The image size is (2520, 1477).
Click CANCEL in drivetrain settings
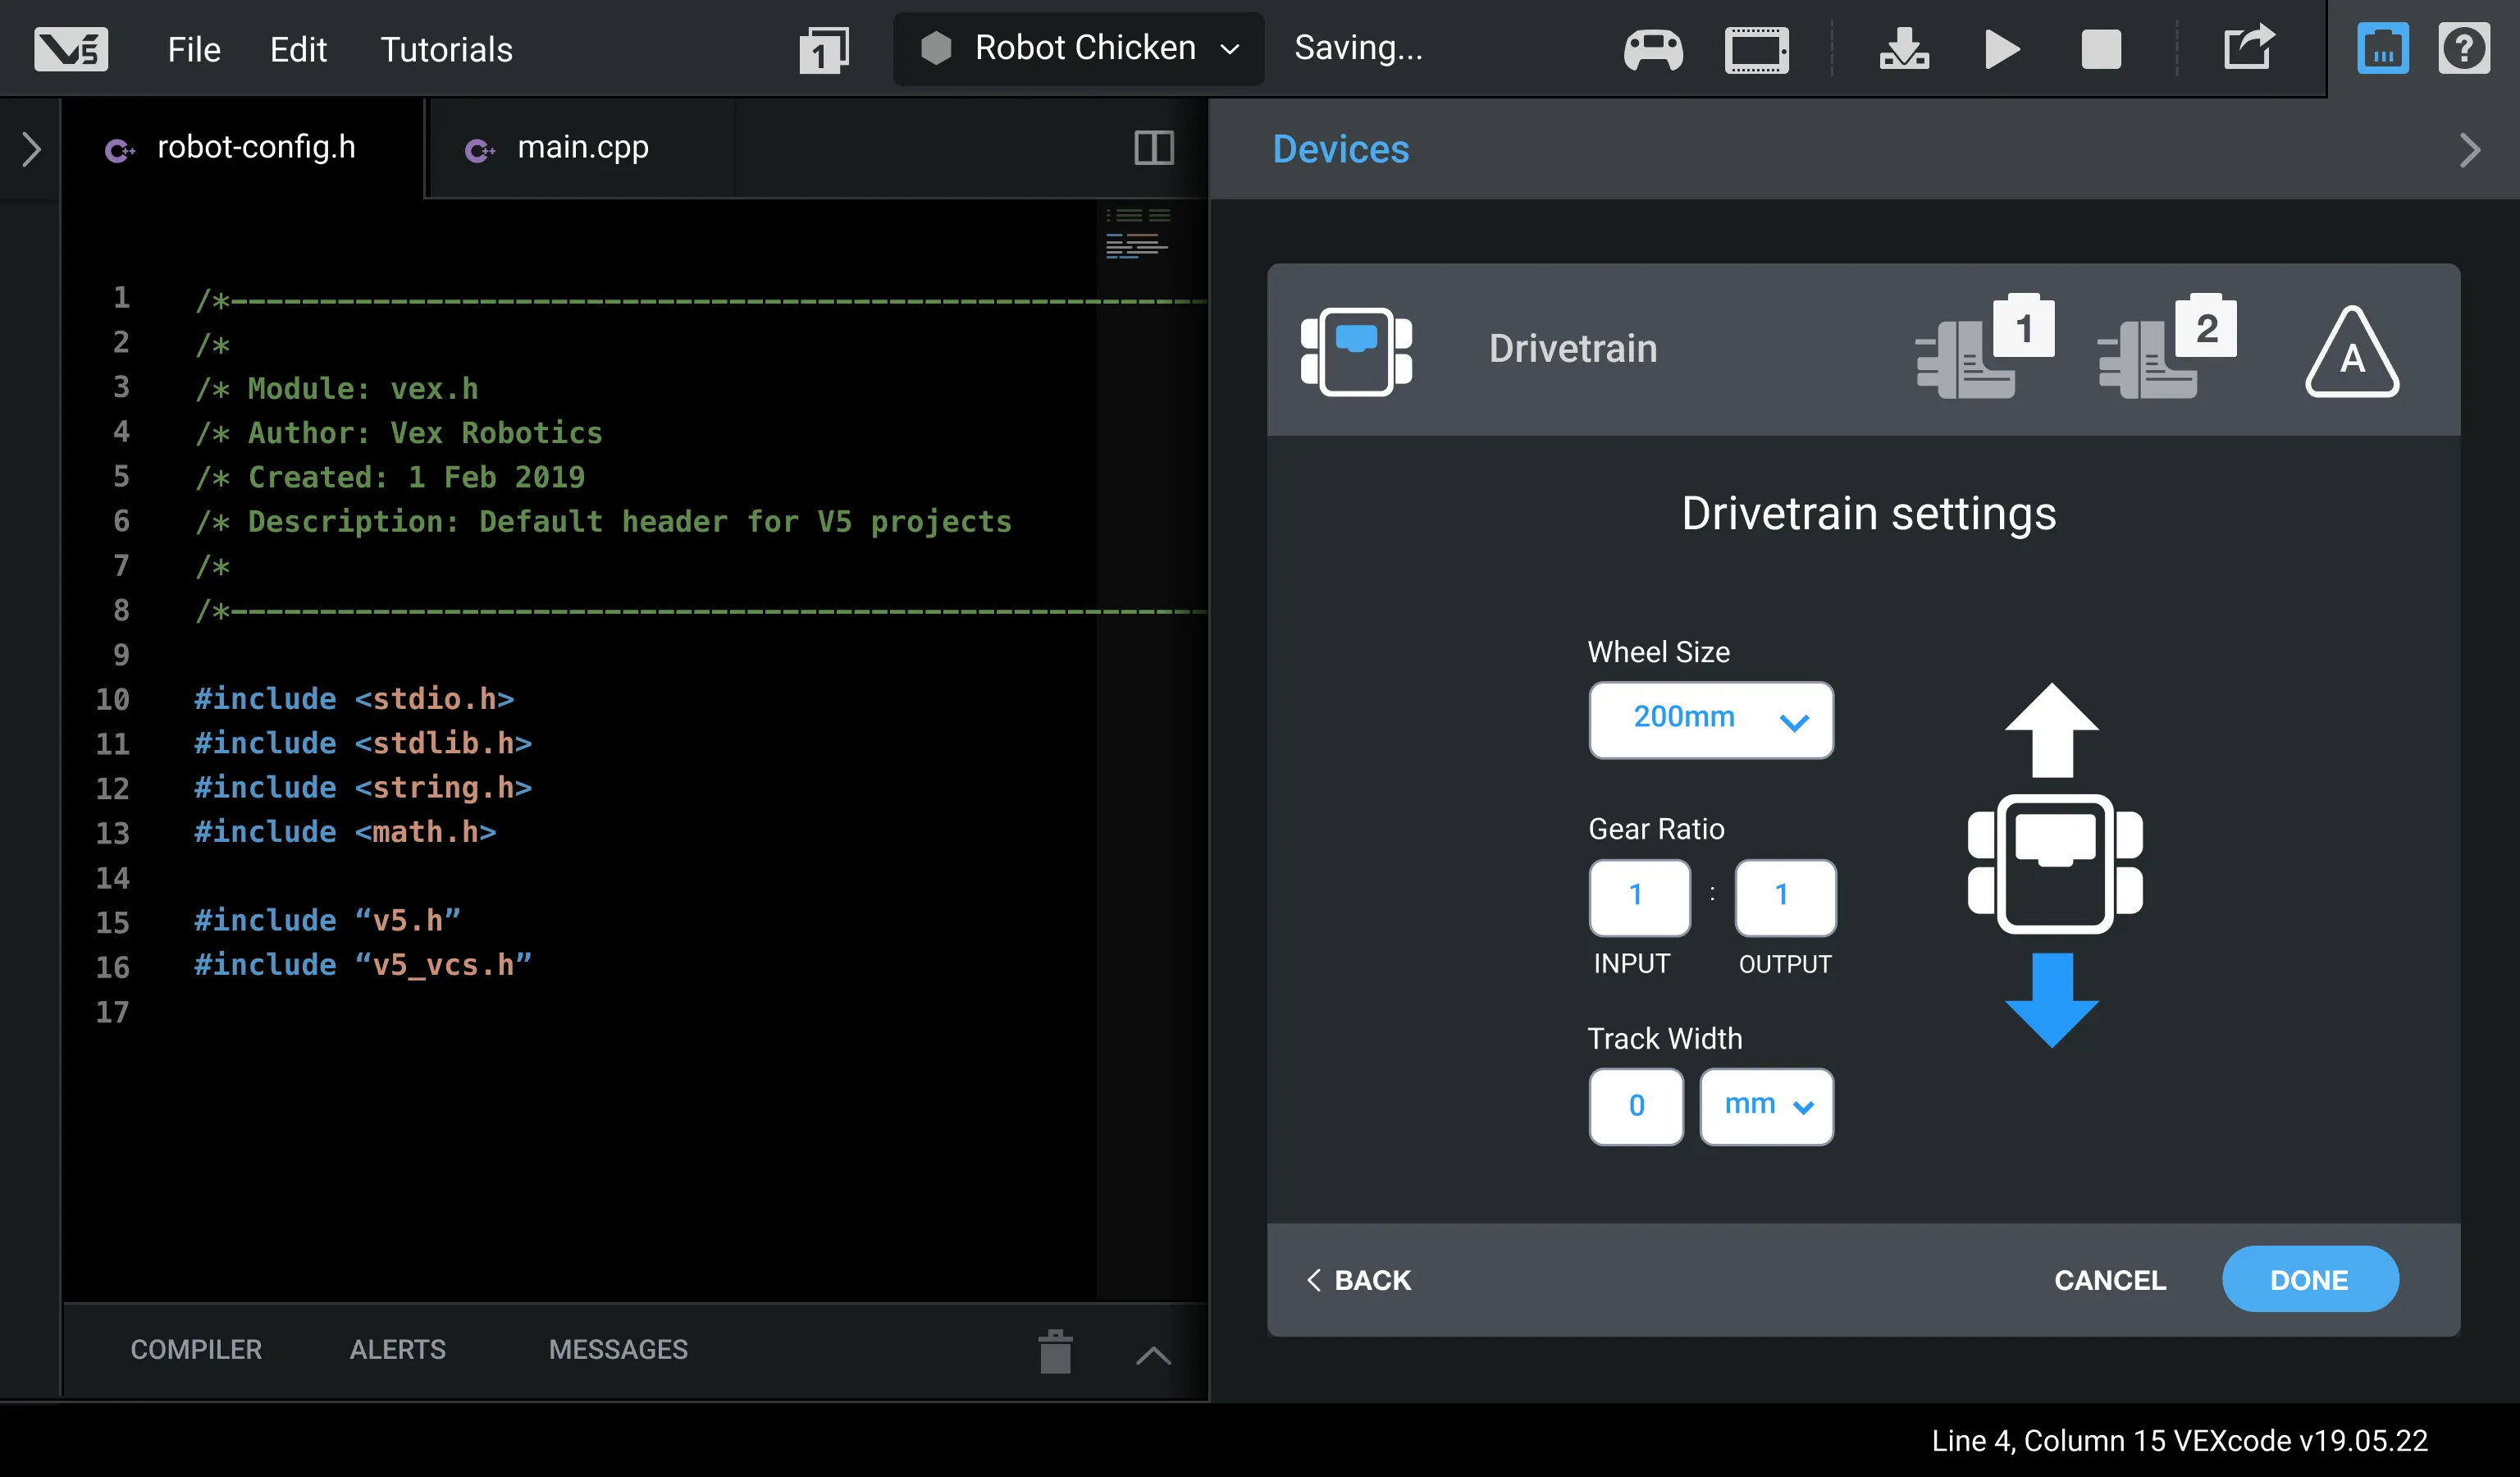(2109, 1279)
